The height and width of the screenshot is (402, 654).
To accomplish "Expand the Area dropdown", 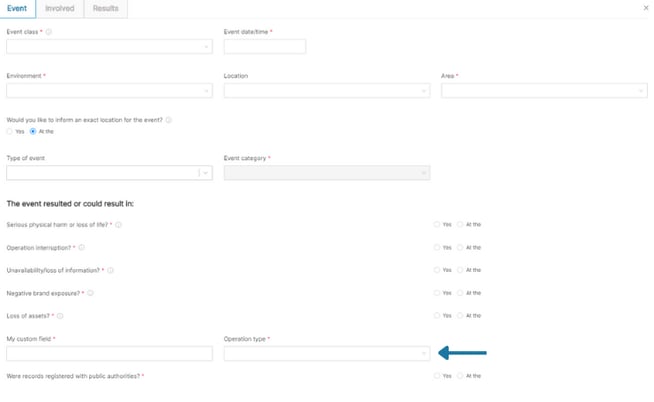I will click(544, 91).
